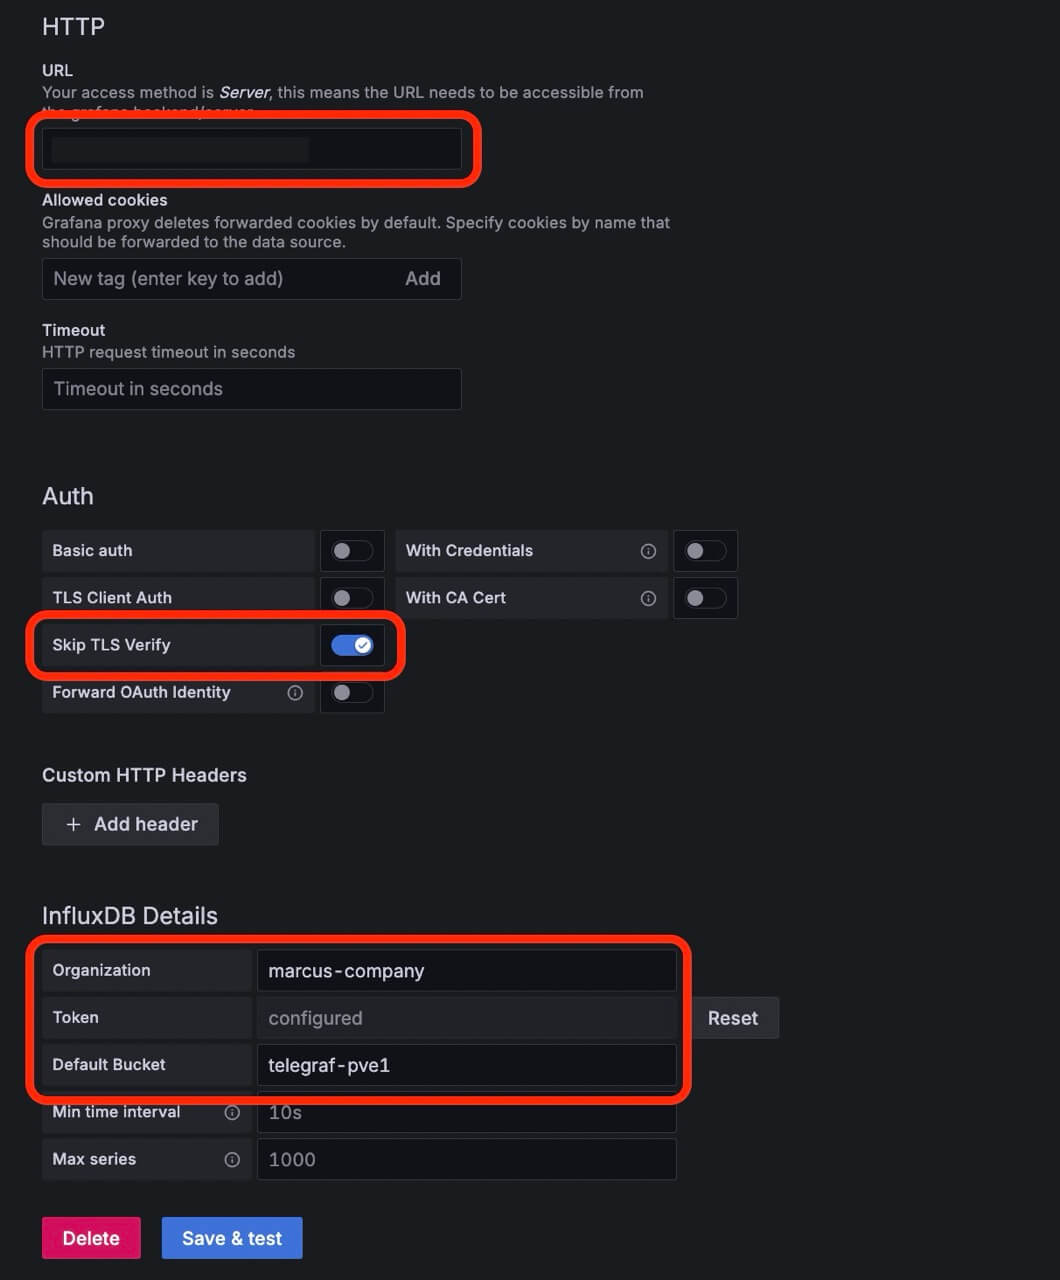The width and height of the screenshot is (1060, 1280).
Task: Toggle the With Credentials switch
Action: pos(705,551)
